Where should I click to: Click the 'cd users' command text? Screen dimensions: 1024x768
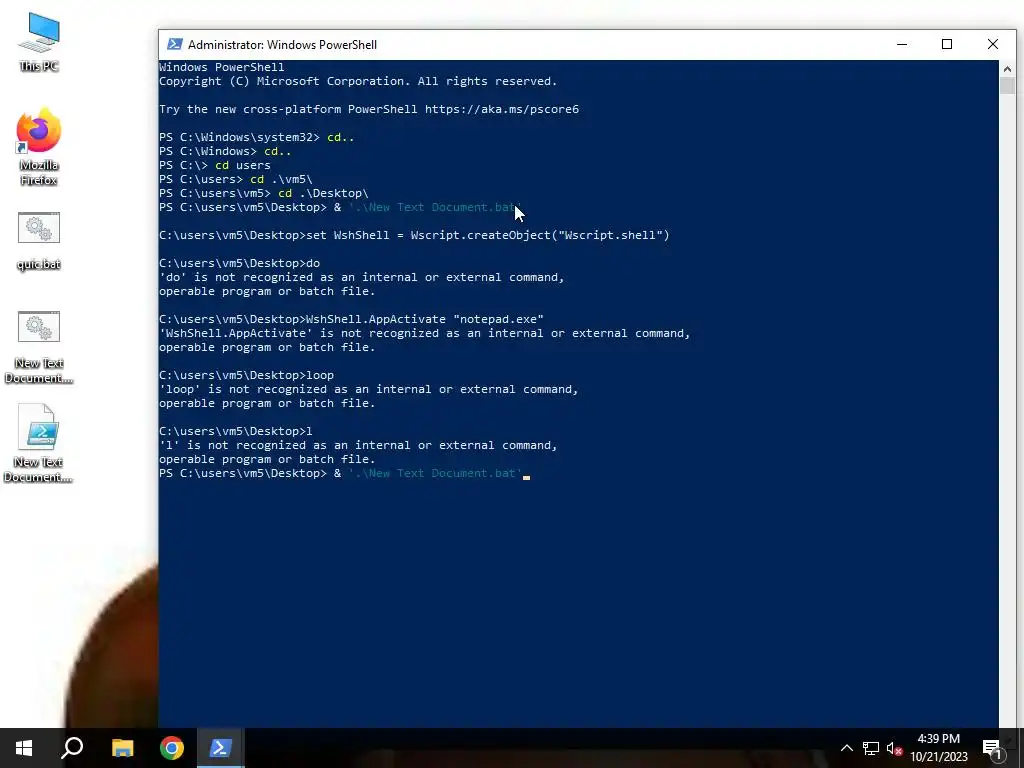pyautogui.click(x=242, y=165)
